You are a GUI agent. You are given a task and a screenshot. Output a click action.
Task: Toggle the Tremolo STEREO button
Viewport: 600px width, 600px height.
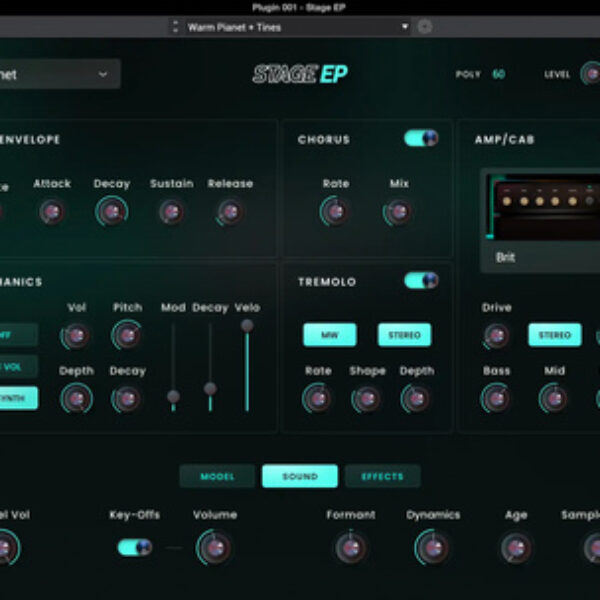point(404,335)
